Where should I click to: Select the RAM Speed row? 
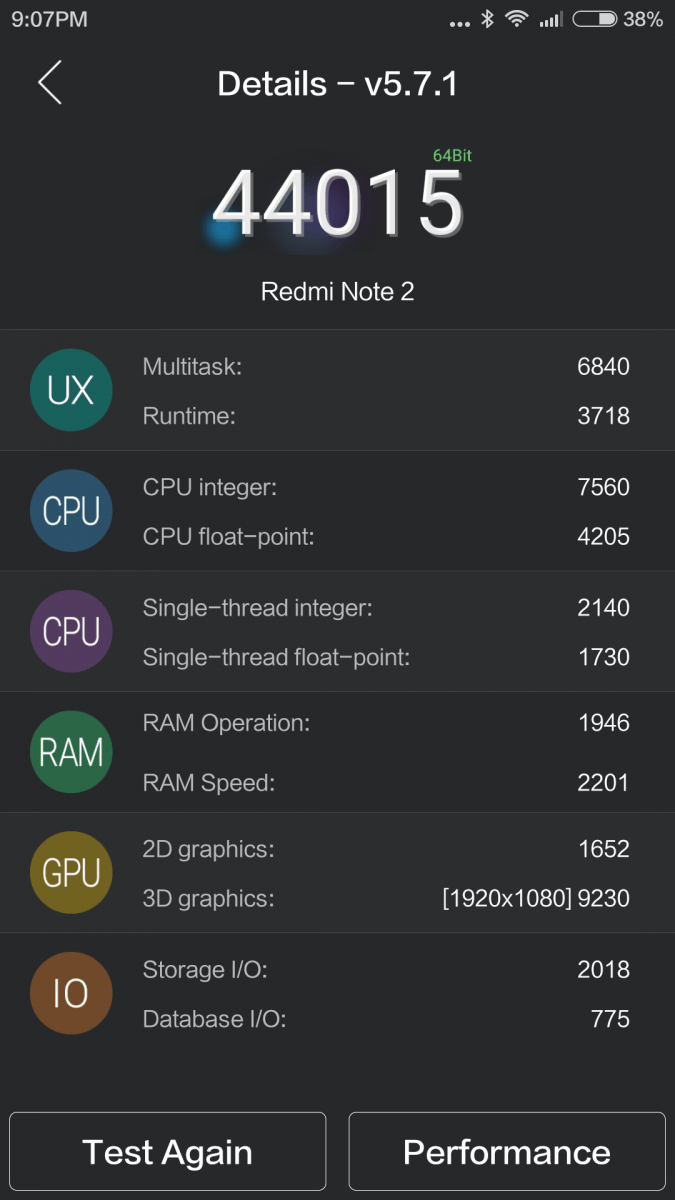[x=386, y=783]
